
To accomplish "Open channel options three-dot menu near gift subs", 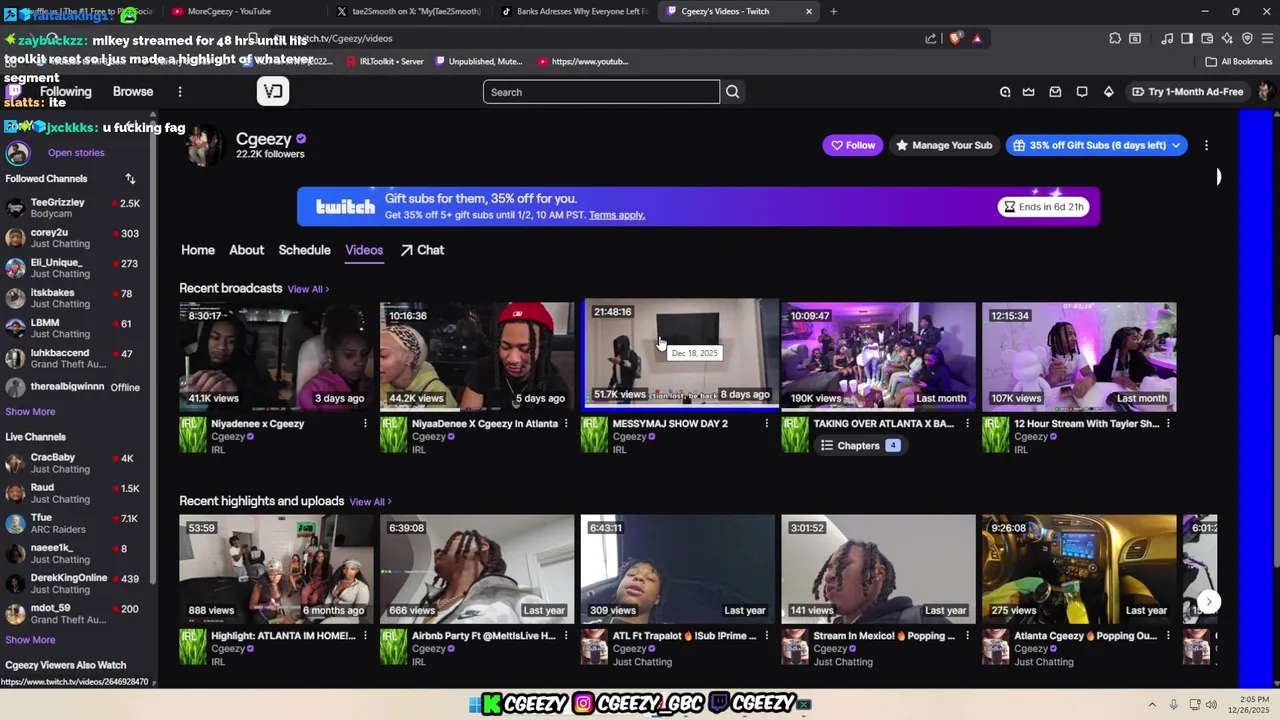I will (x=1206, y=145).
